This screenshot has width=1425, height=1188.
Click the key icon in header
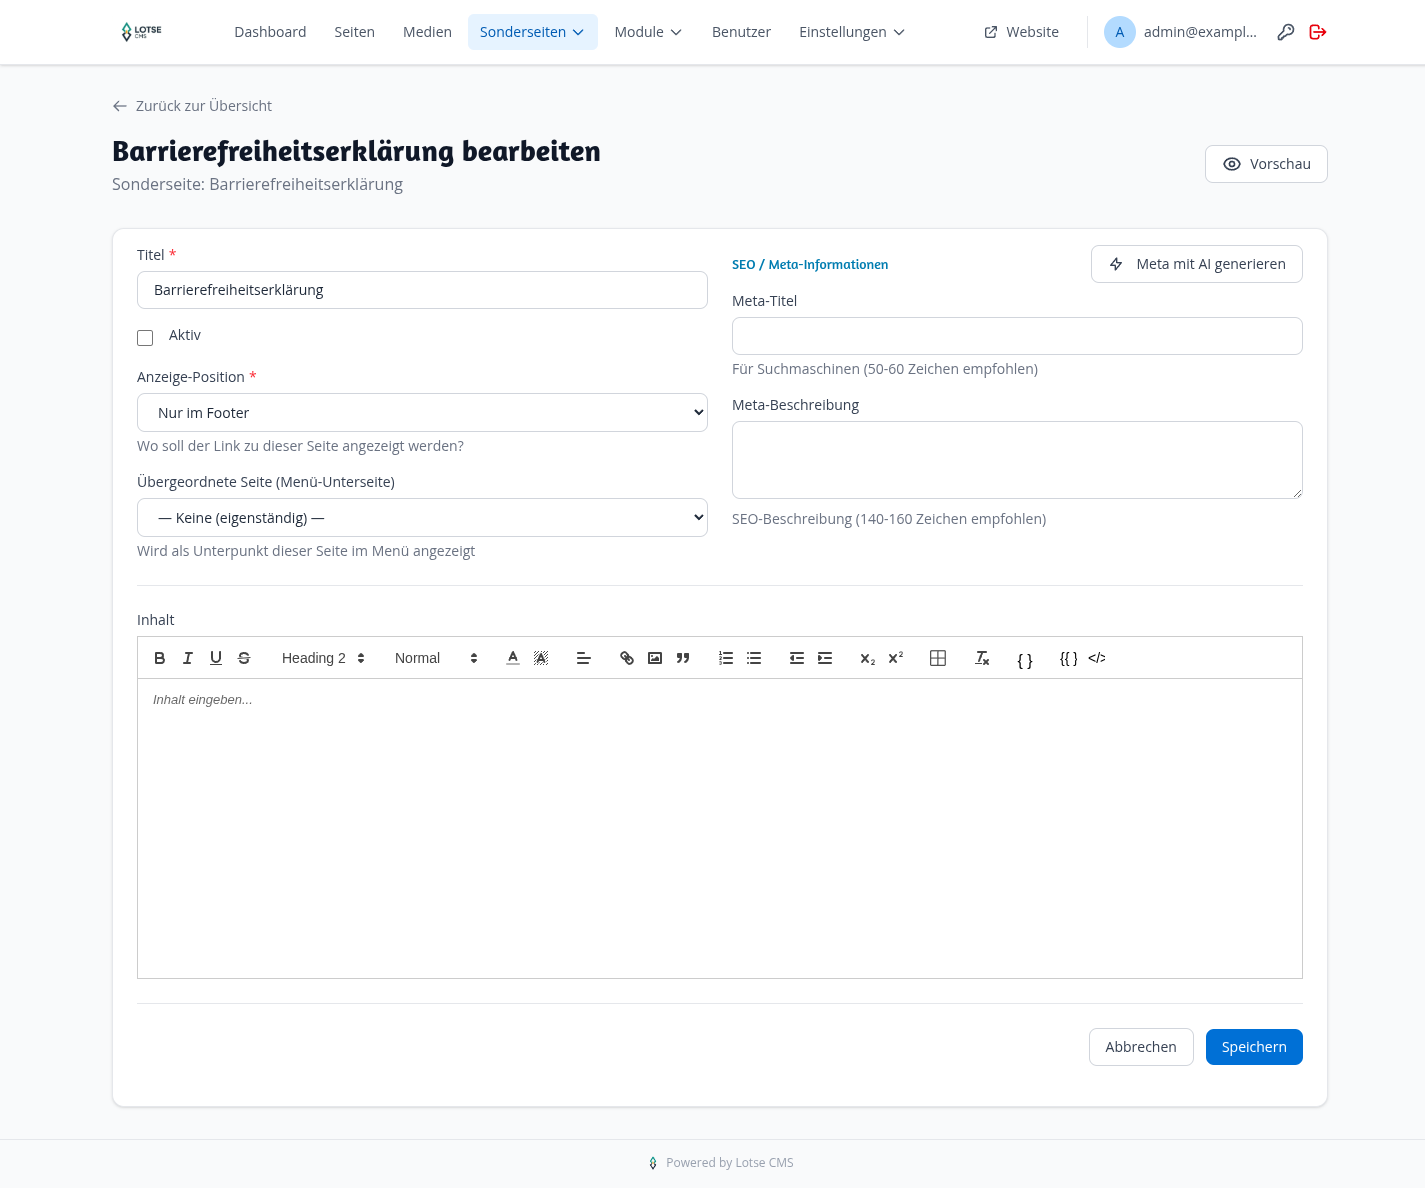coord(1286,32)
